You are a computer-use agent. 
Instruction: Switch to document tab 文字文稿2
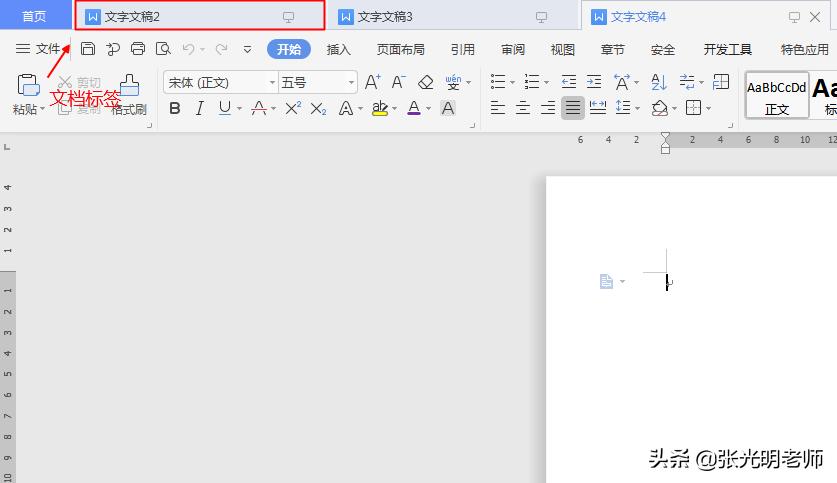[199, 16]
